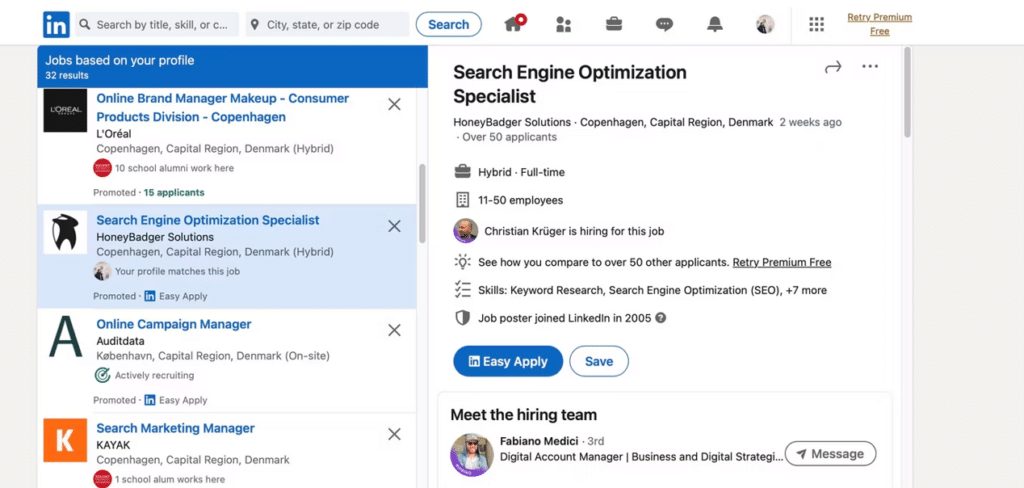Dismiss the HoneyBadger Solutions listing
1024x488 pixels.
(x=394, y=226)
